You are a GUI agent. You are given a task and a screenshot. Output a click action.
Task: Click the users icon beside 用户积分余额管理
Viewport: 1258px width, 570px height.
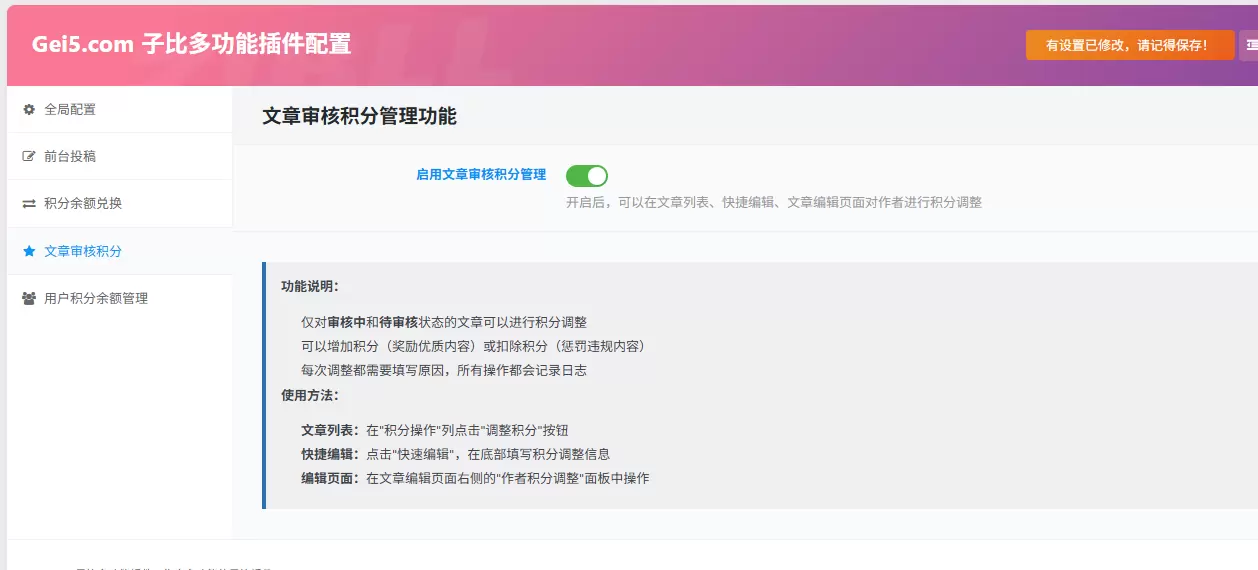point(29,298)
